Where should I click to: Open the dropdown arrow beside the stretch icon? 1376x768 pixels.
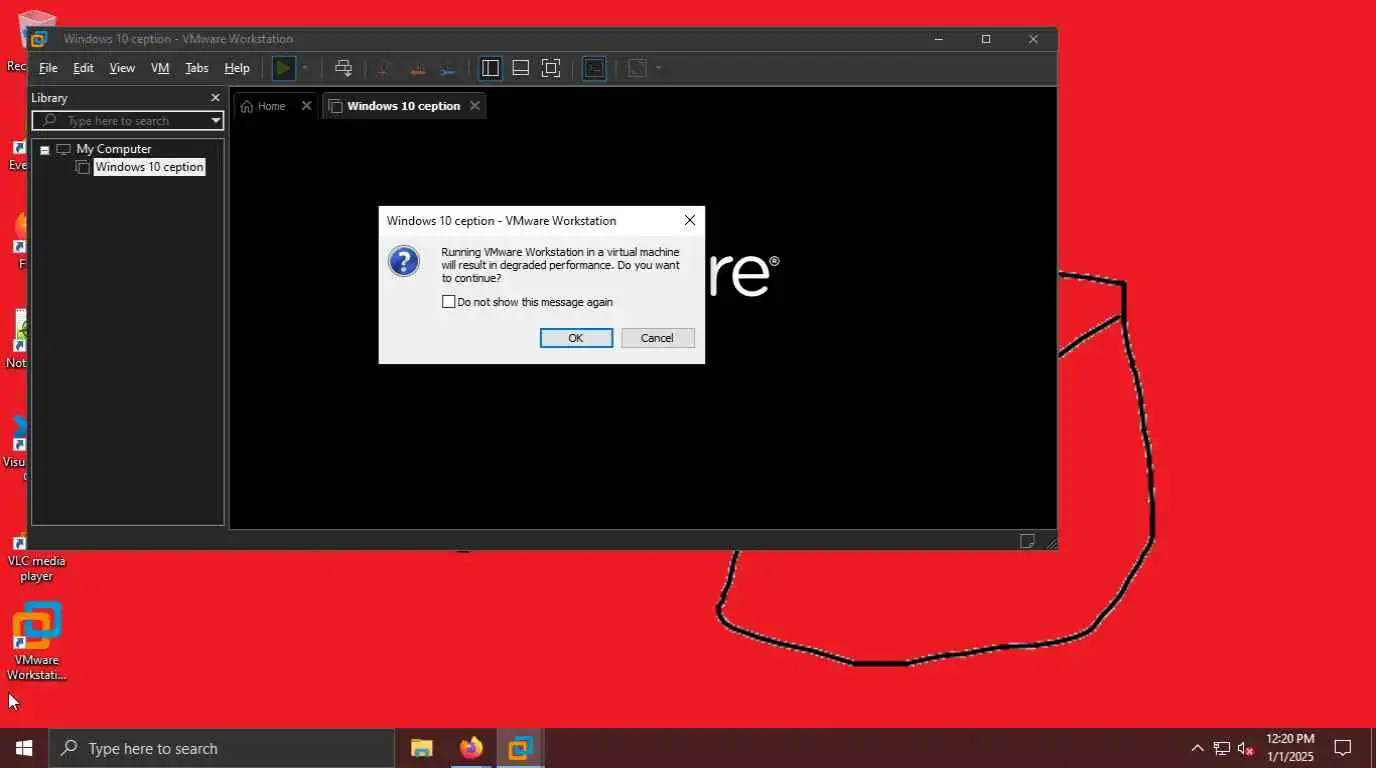click(x=659, y=68)
